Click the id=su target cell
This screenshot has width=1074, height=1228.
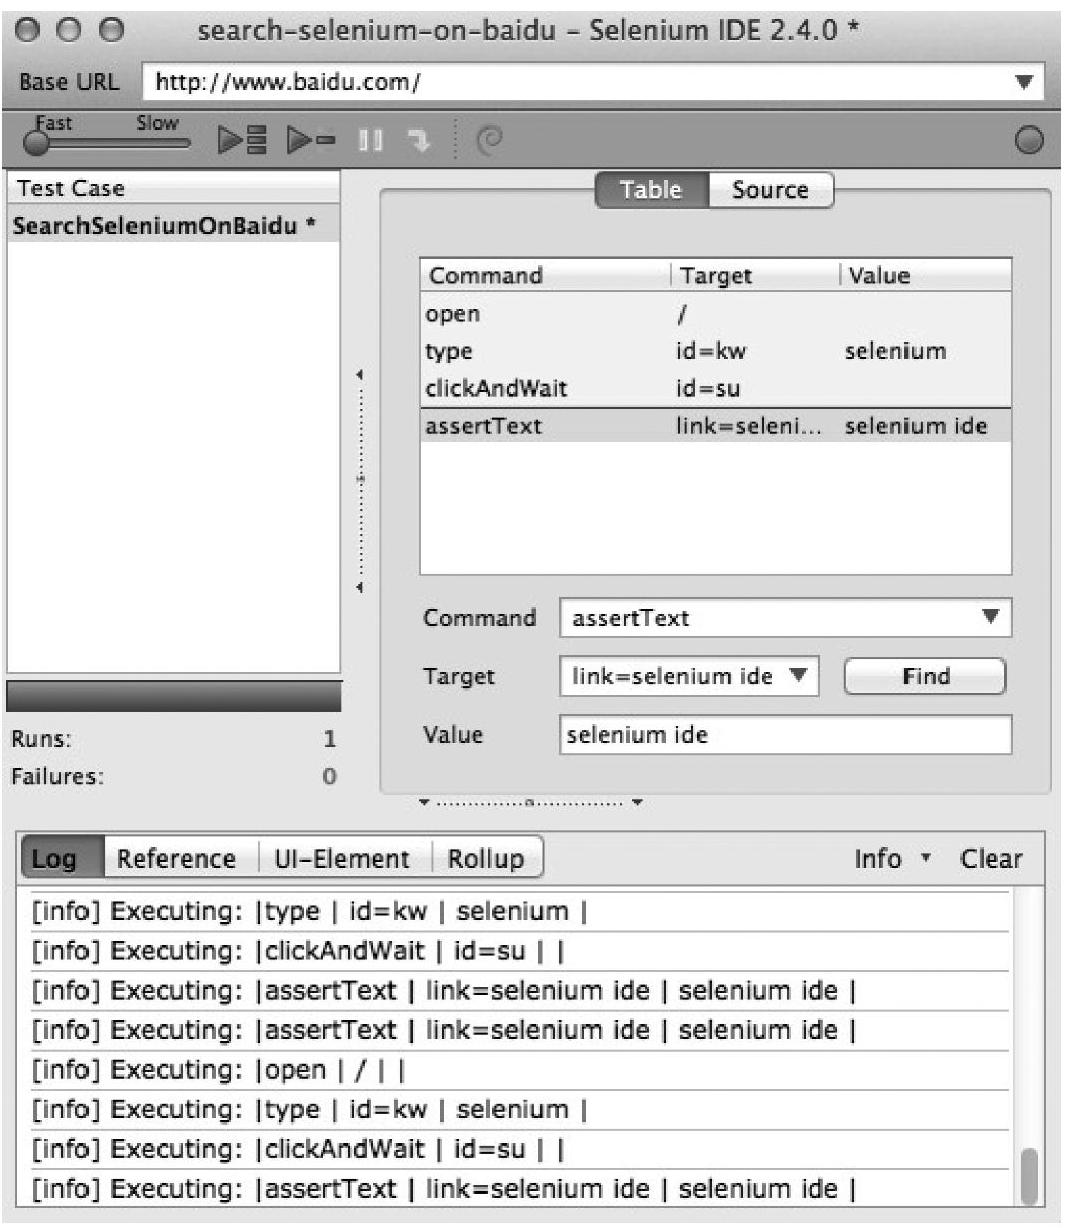coord(708,388)
